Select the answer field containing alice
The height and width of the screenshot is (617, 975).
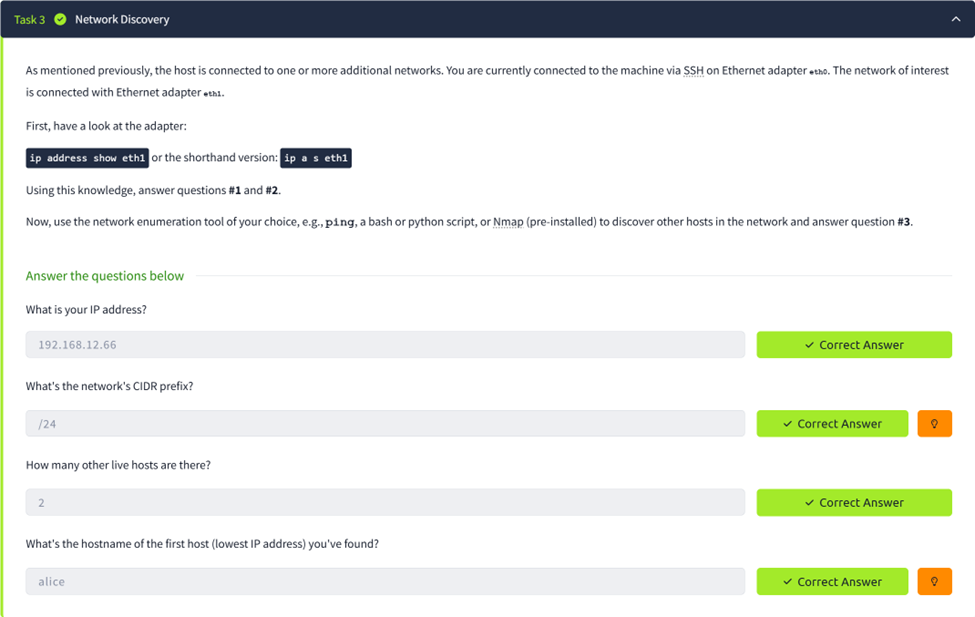point(385,581)
